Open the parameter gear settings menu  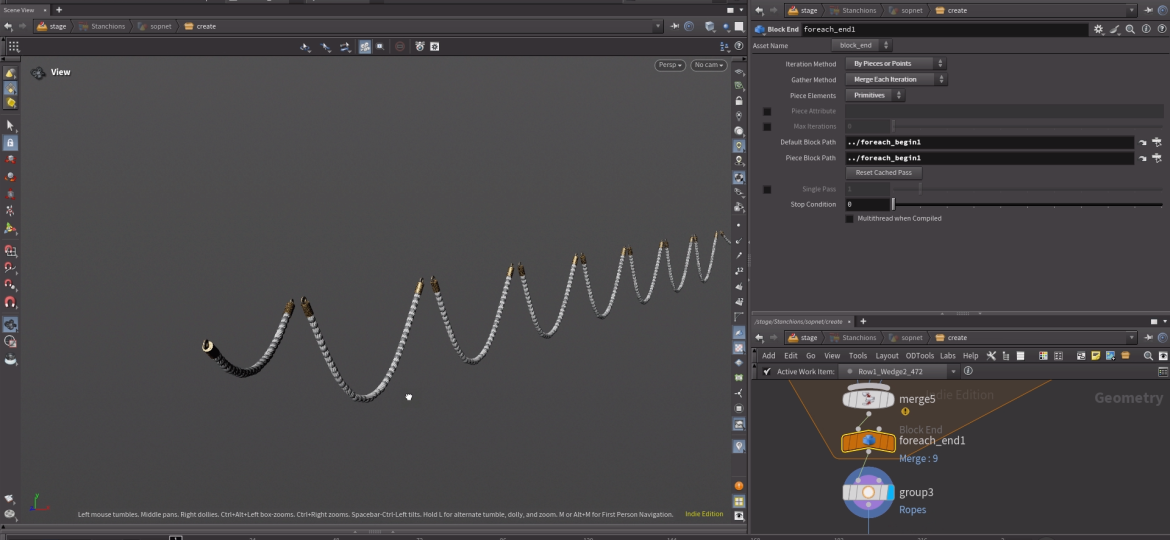pyautogui.click(x=1099, y=30)
